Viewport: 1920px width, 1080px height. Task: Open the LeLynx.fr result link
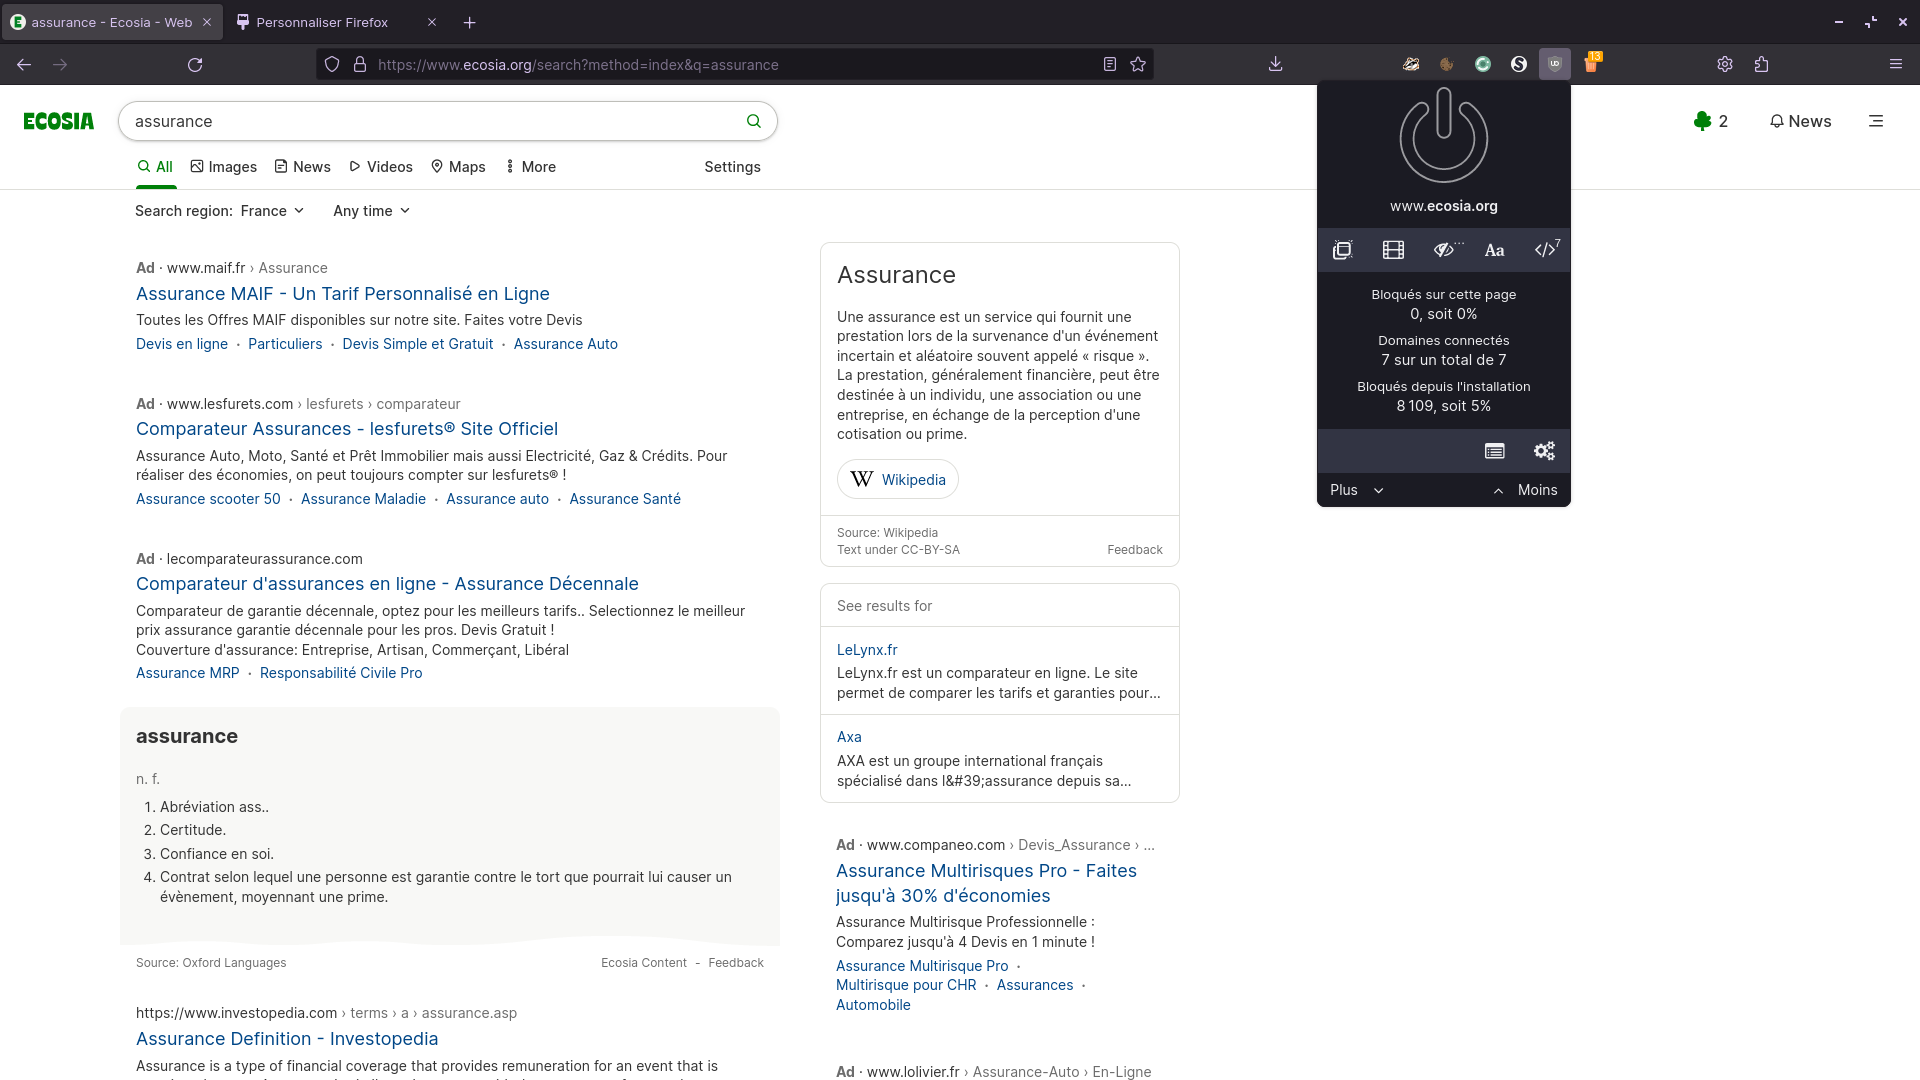click(866, 649)
